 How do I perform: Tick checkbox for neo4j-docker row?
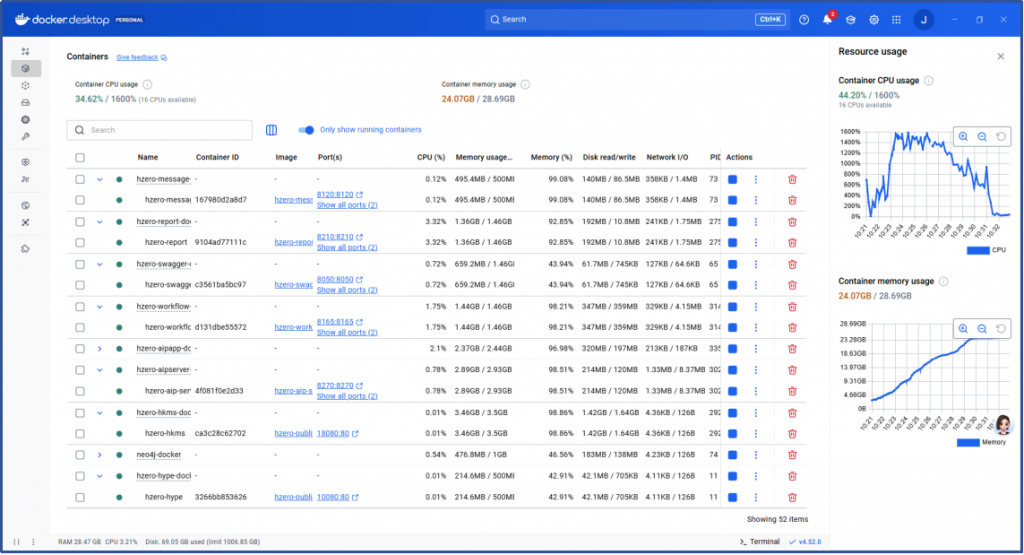pos(80,454)
